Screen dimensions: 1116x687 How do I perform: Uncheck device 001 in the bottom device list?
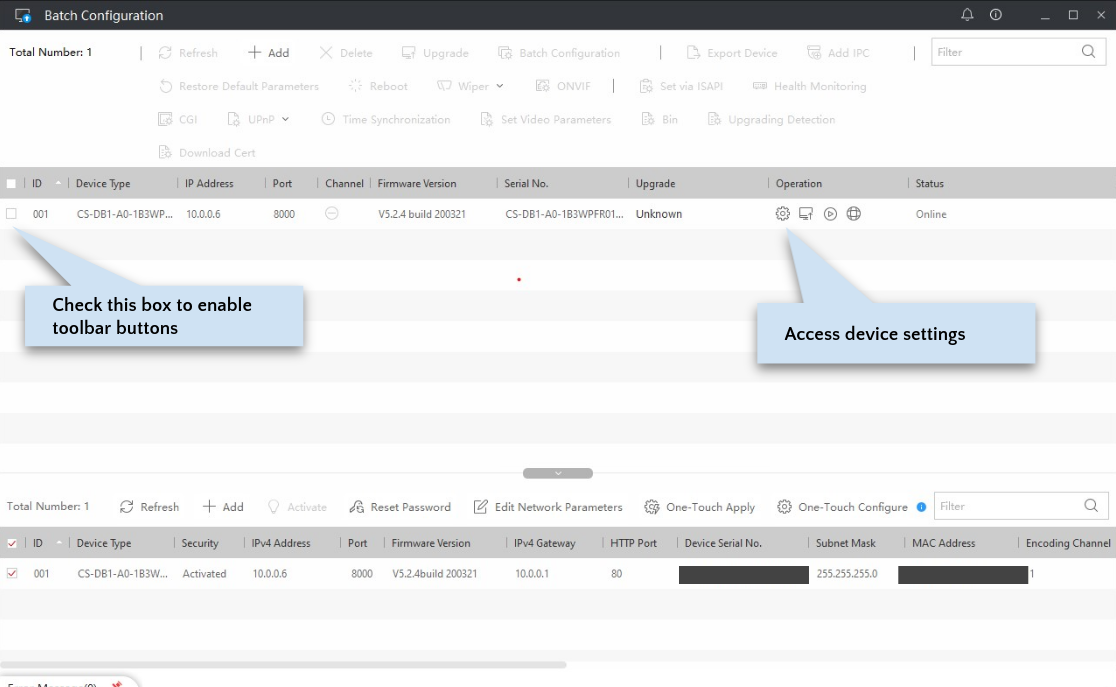pos(13,573)
